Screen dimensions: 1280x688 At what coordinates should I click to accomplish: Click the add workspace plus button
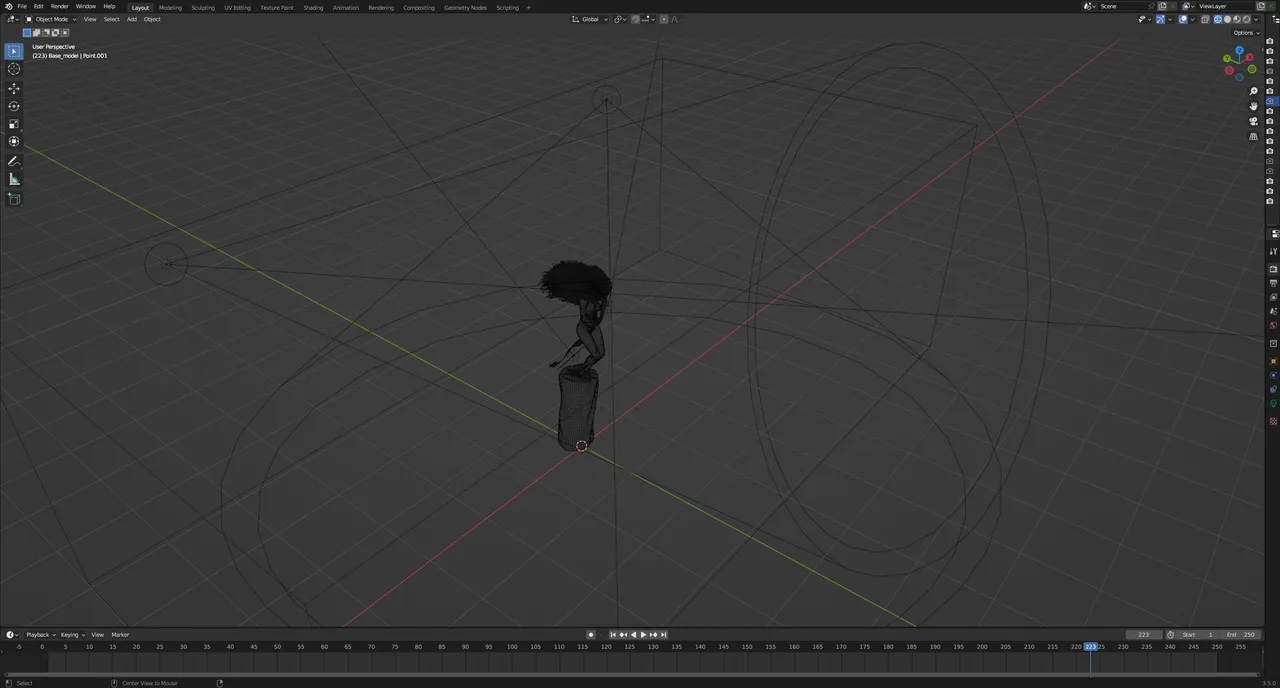(529, 7)
